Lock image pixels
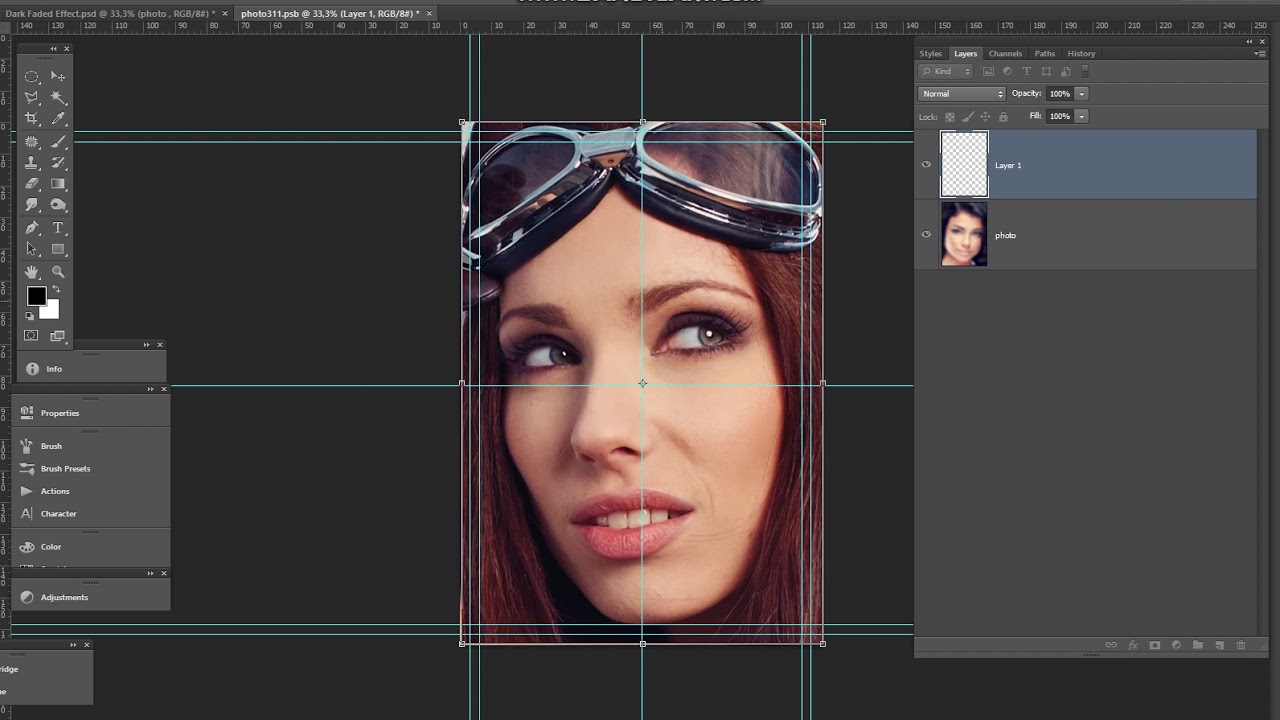The height and width of the screenshot is (720, 1280). [968, 117]
